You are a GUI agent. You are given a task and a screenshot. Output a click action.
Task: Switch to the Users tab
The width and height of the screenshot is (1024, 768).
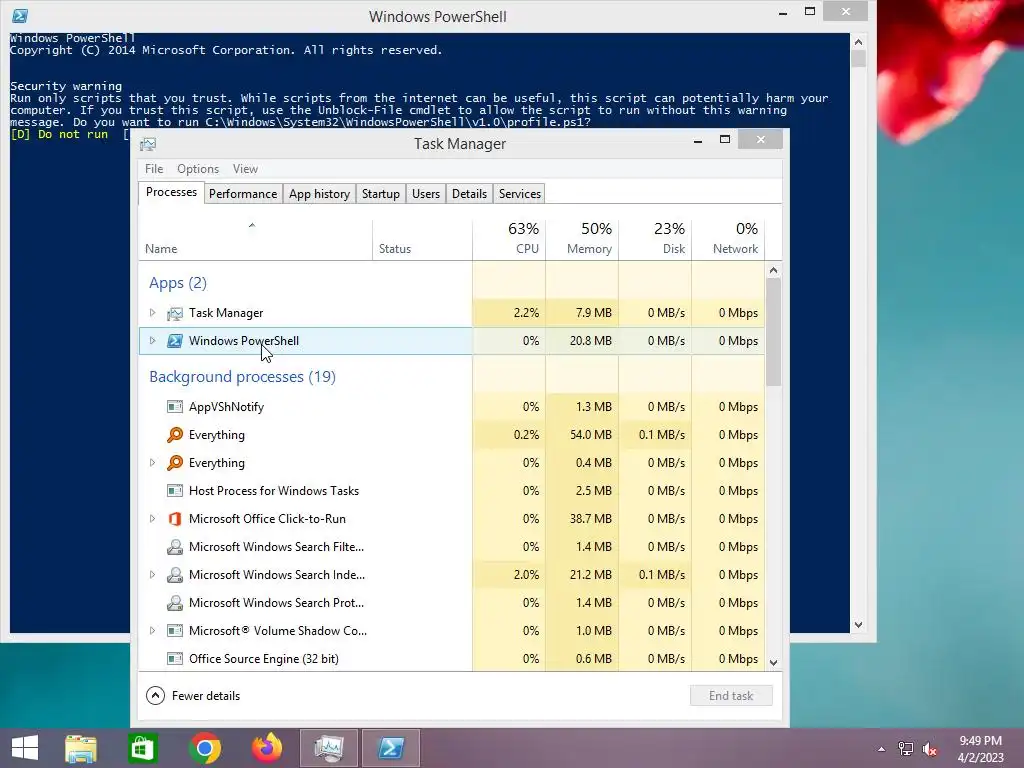[426, 194]
